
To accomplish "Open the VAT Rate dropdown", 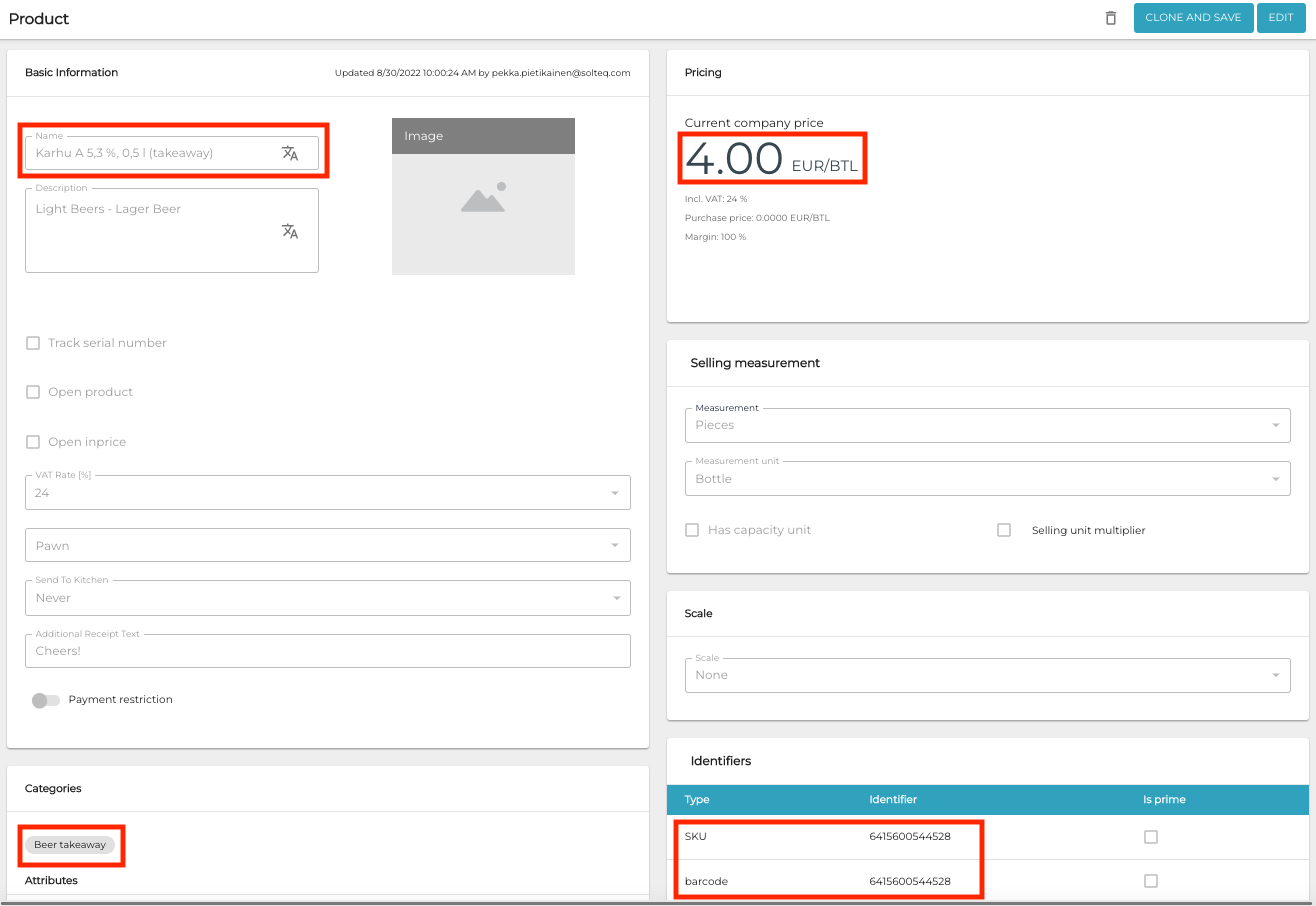I will click(x=327, y=493).
